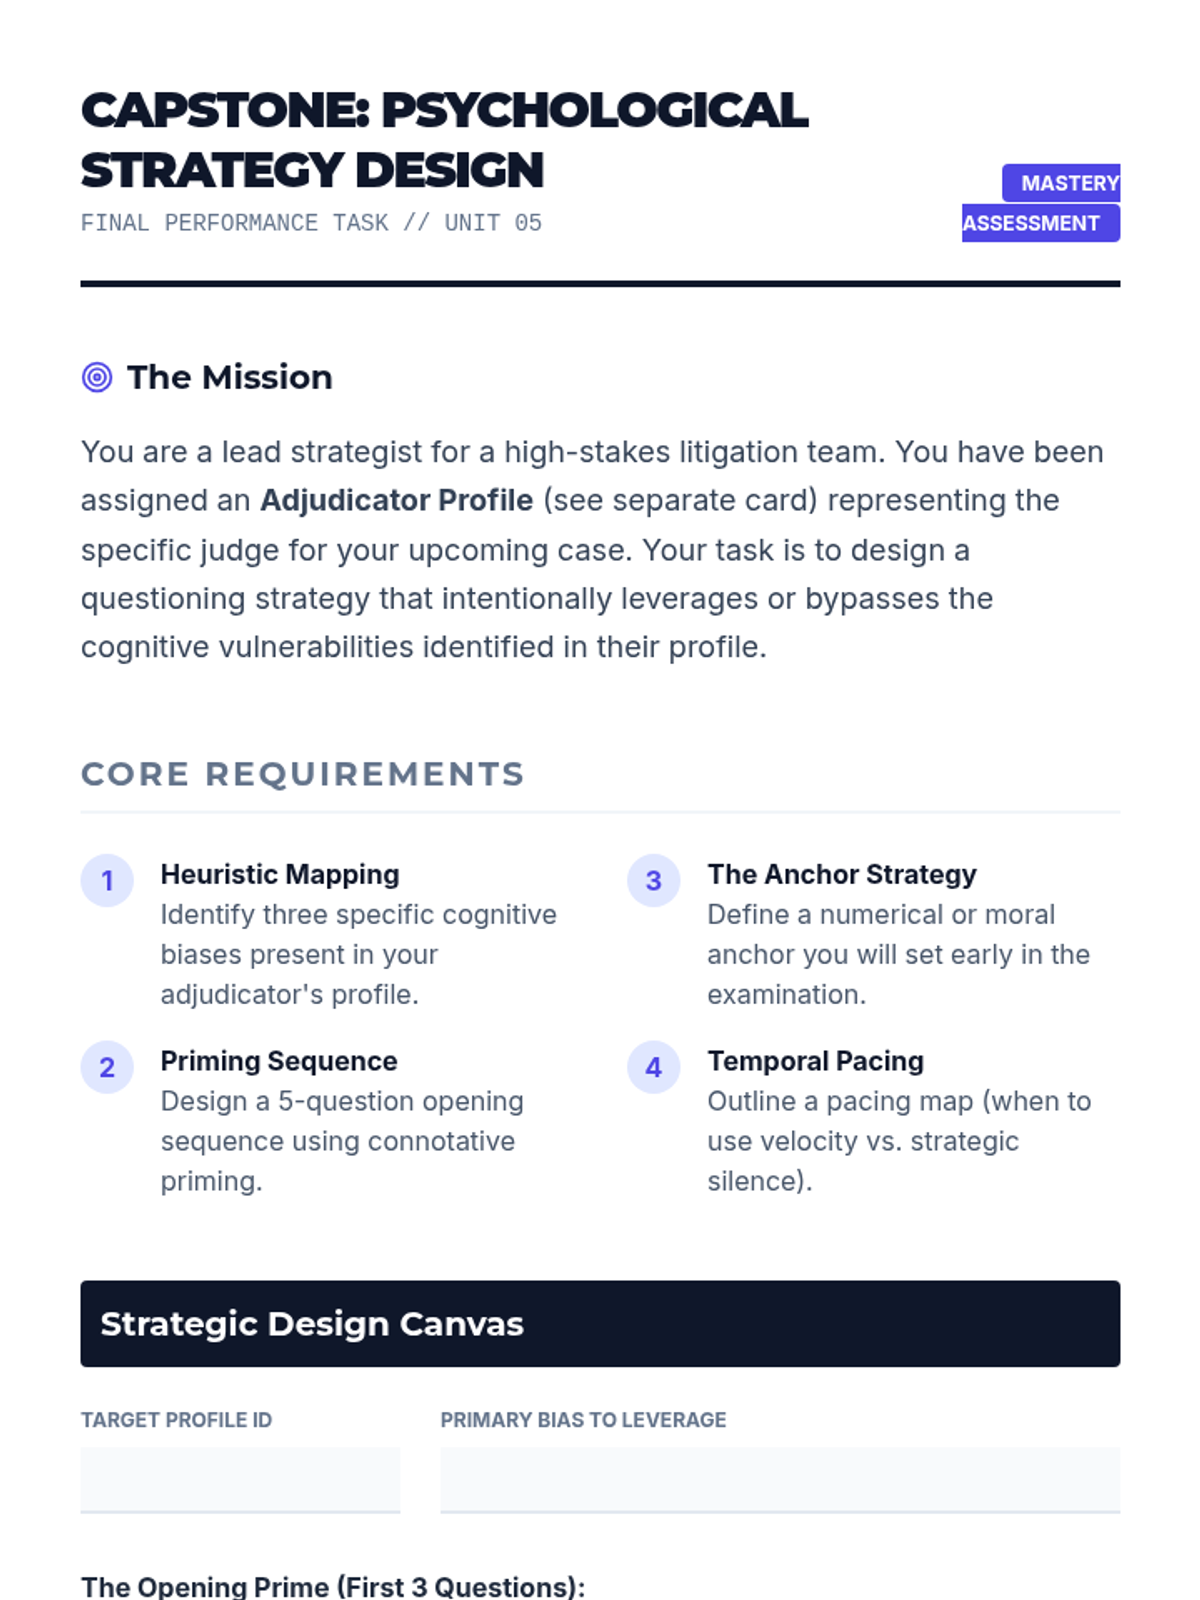Viewport: 1200px width, 1600px height.
Task: Click the Primary Bias to Leverage field
Action: pyautogui.click(x=779, y=1479)
